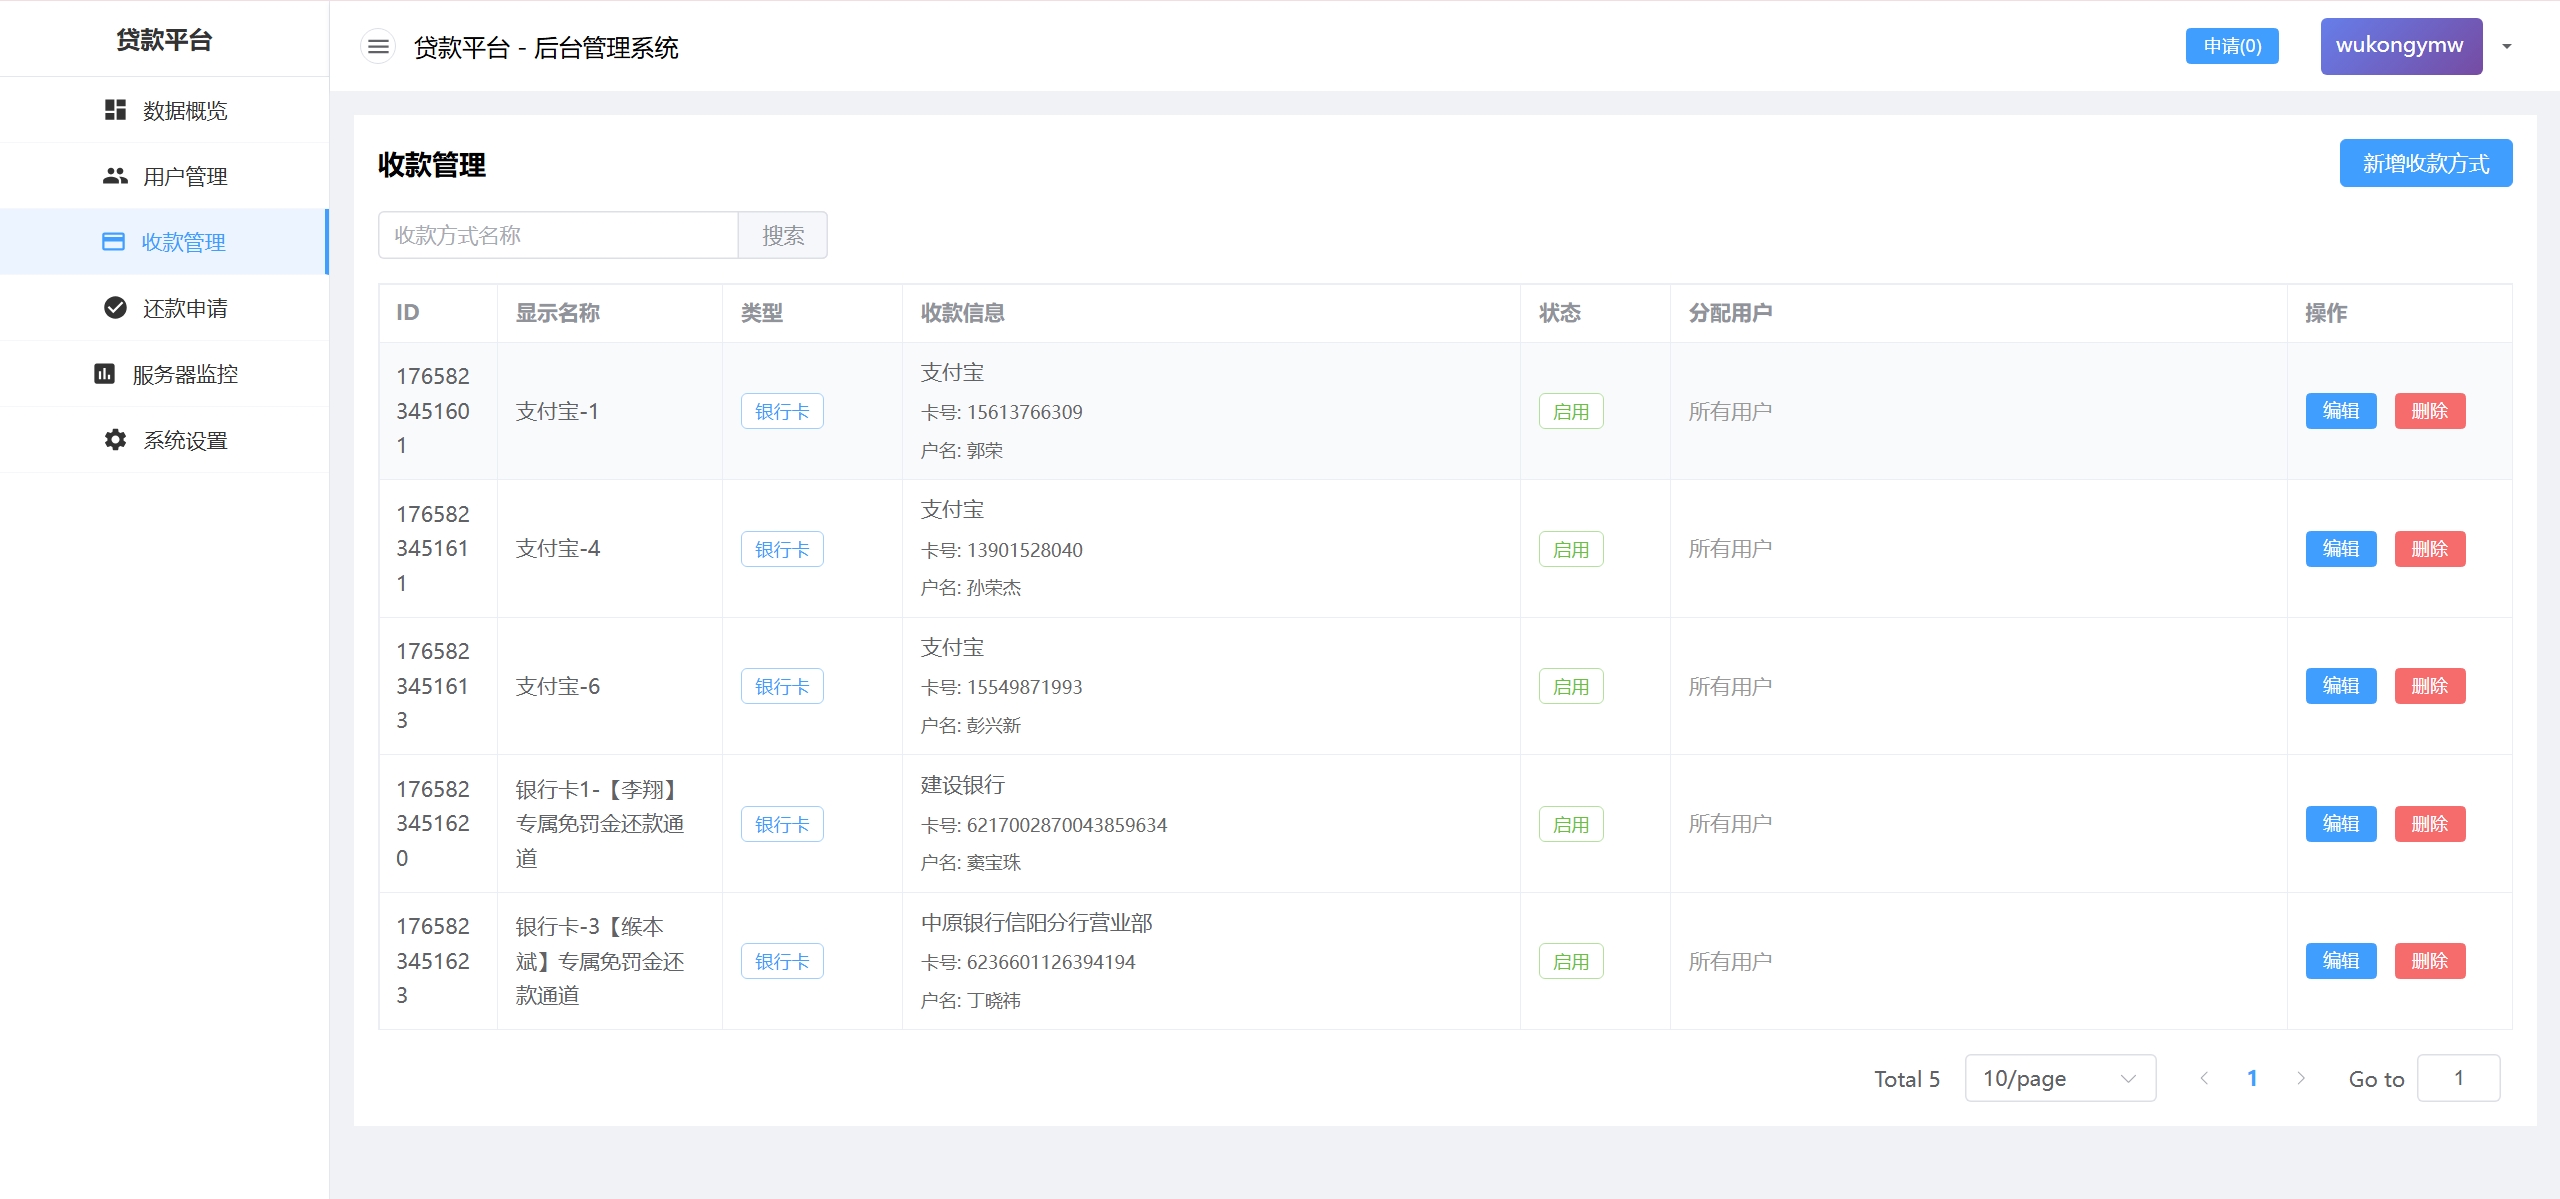Click the user management people icon
The width and height of the screenshot is (2560, 1199).
[x=115, y=176]
